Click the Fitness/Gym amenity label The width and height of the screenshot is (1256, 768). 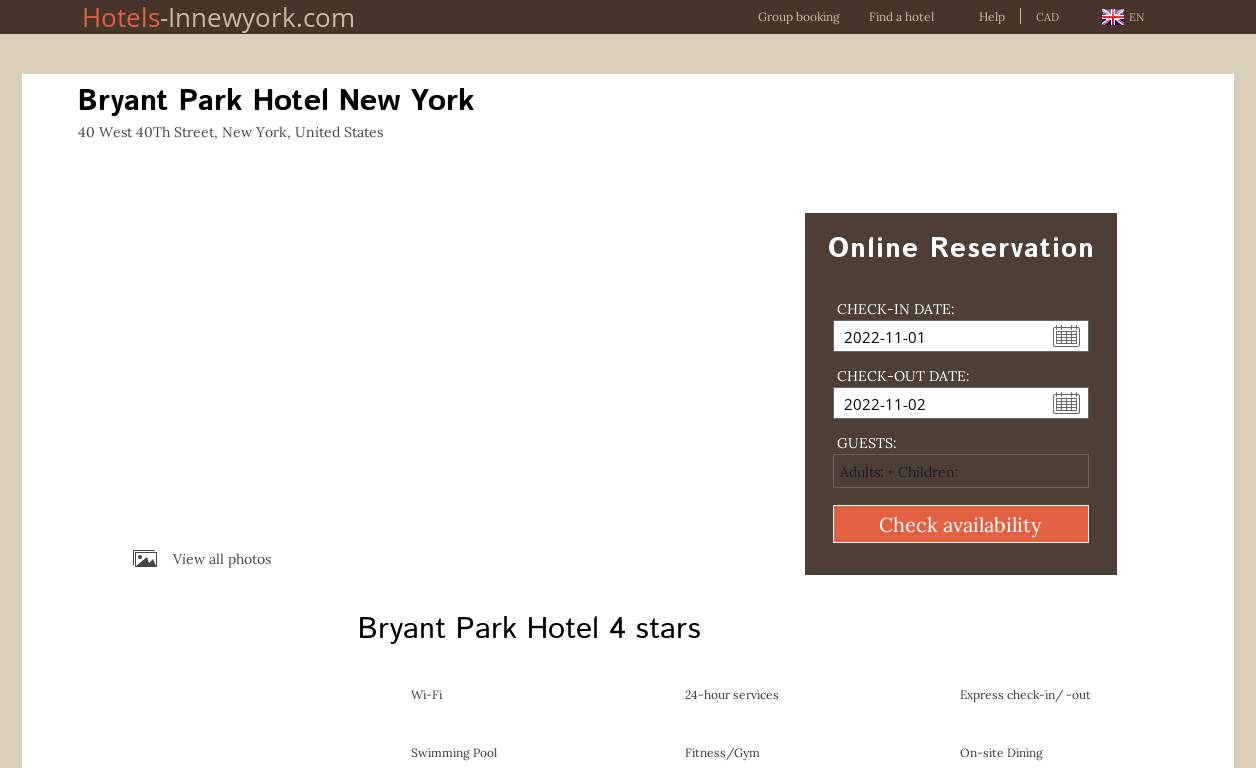[x=721, y=753]
